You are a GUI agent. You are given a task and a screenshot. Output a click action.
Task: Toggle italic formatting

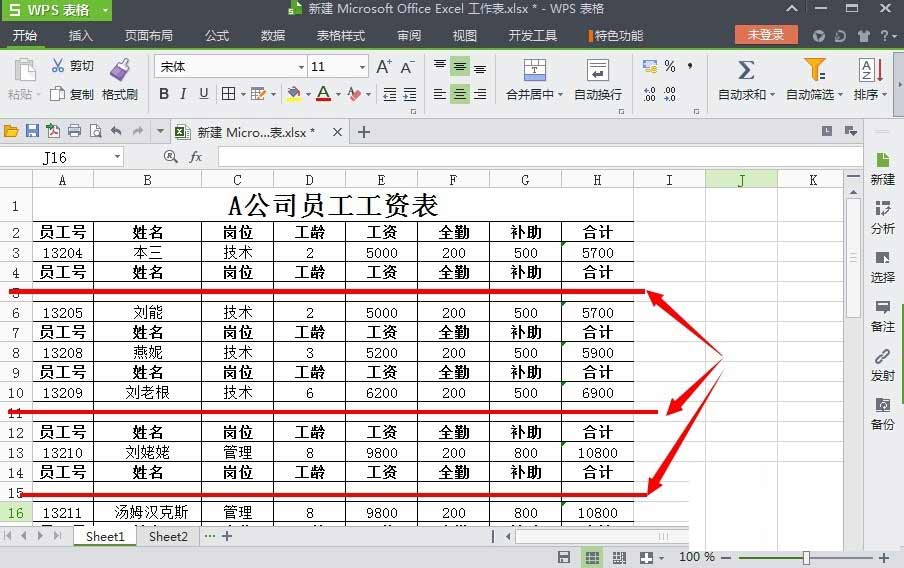click(183, 94)
